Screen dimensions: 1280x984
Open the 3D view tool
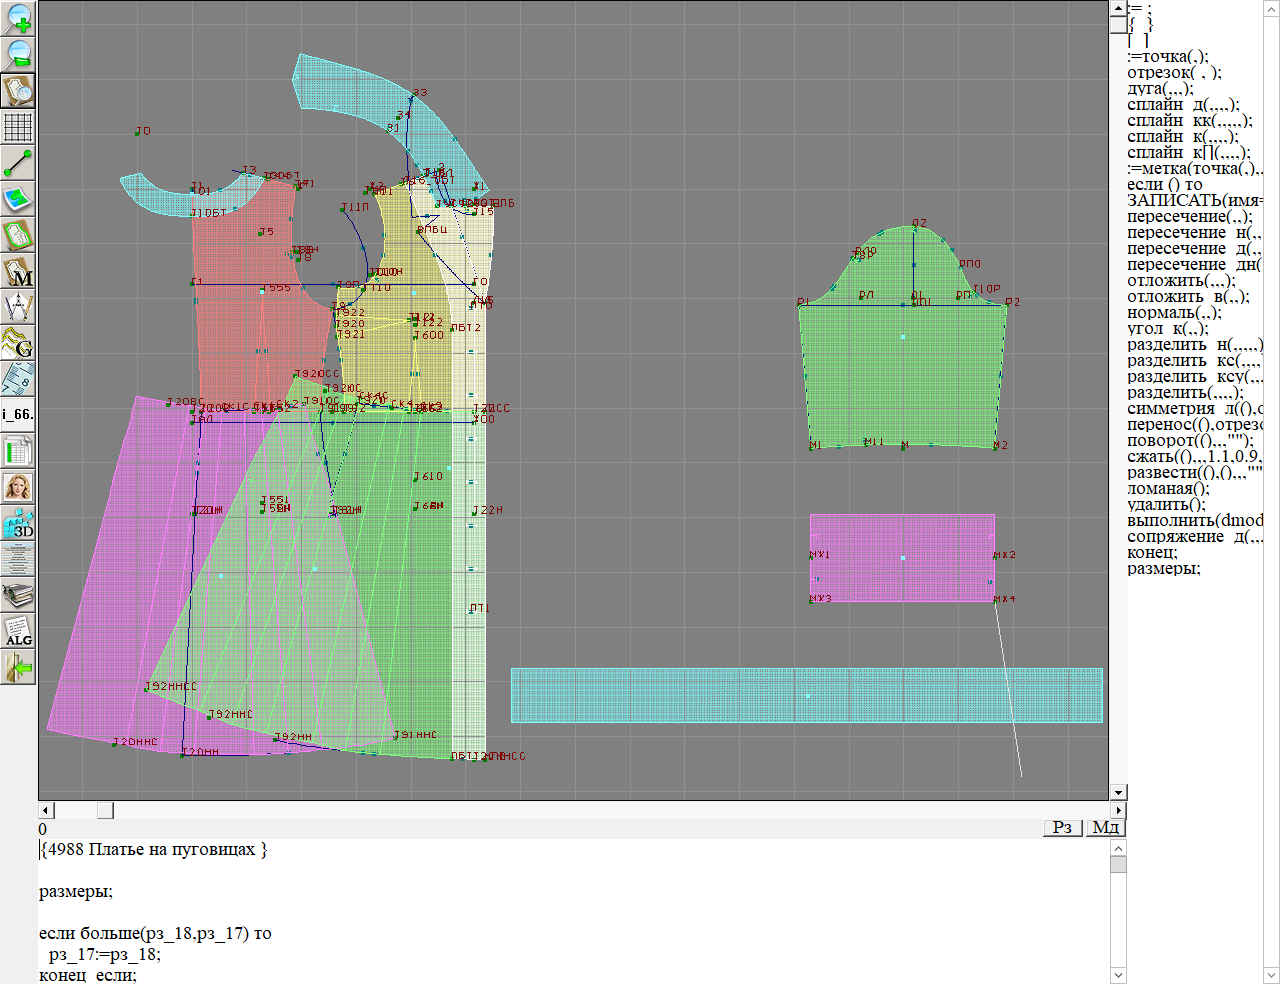tap(18, 523)
